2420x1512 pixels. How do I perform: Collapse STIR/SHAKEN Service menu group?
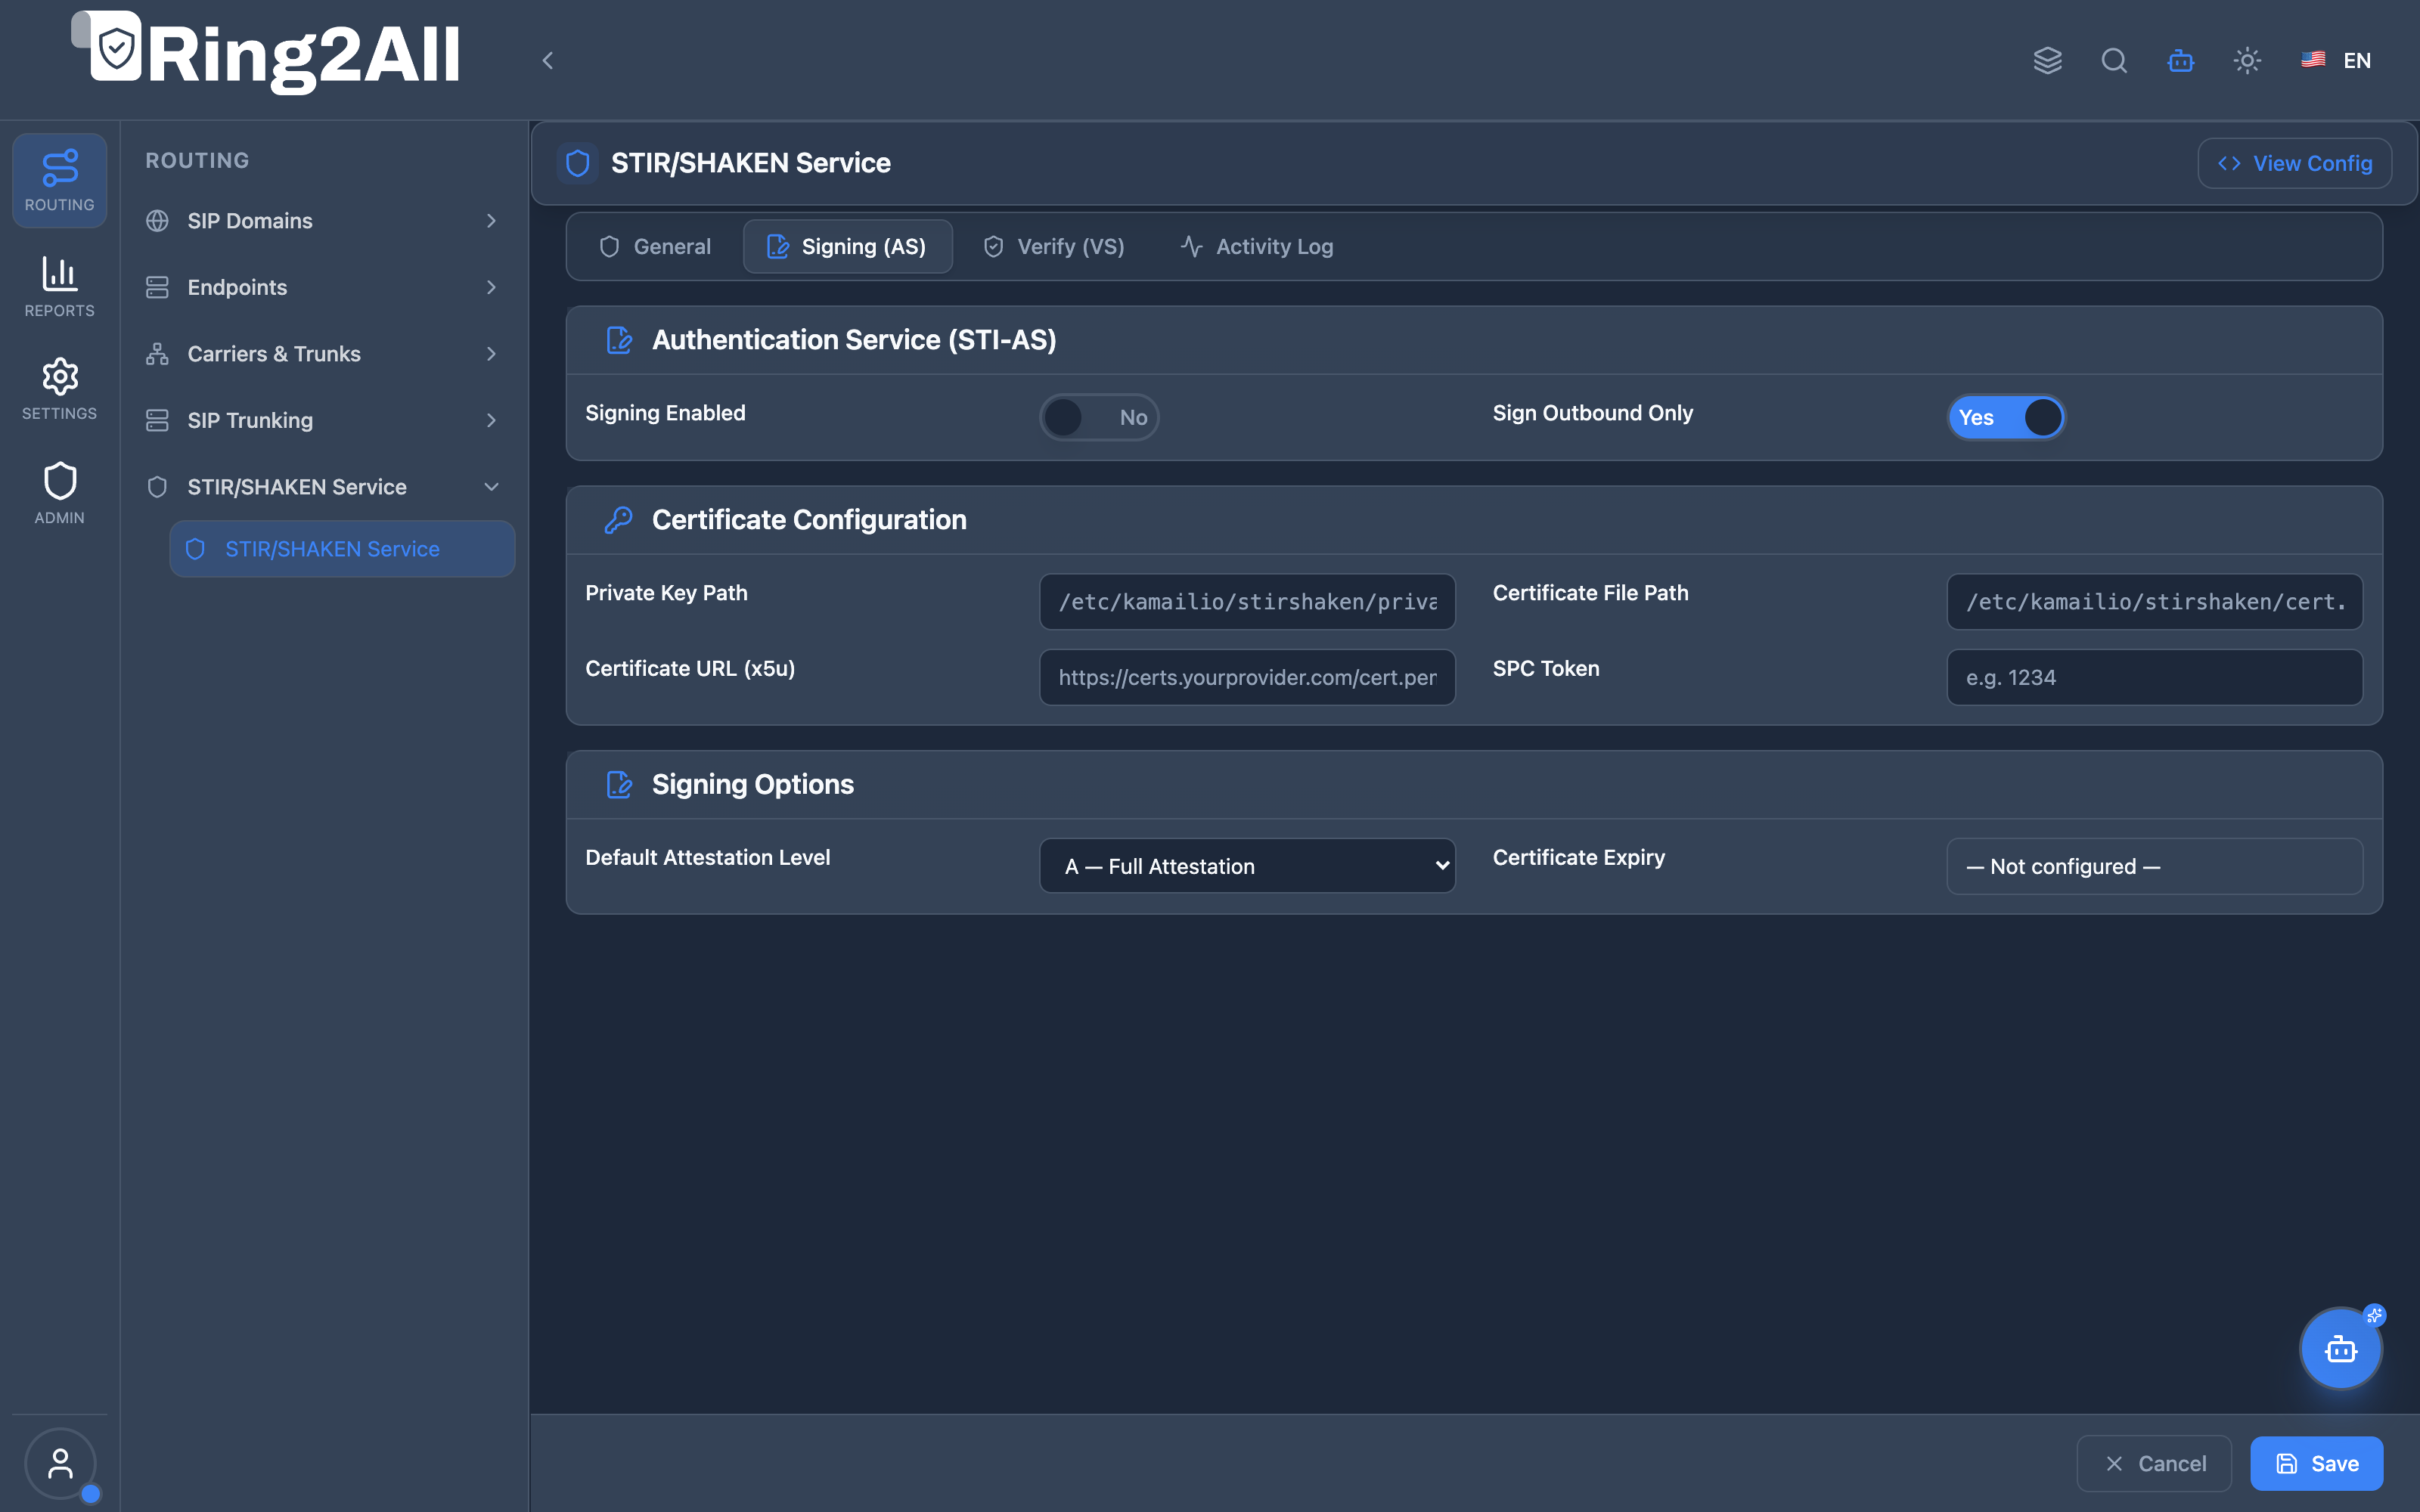click(x=322, y=487)
